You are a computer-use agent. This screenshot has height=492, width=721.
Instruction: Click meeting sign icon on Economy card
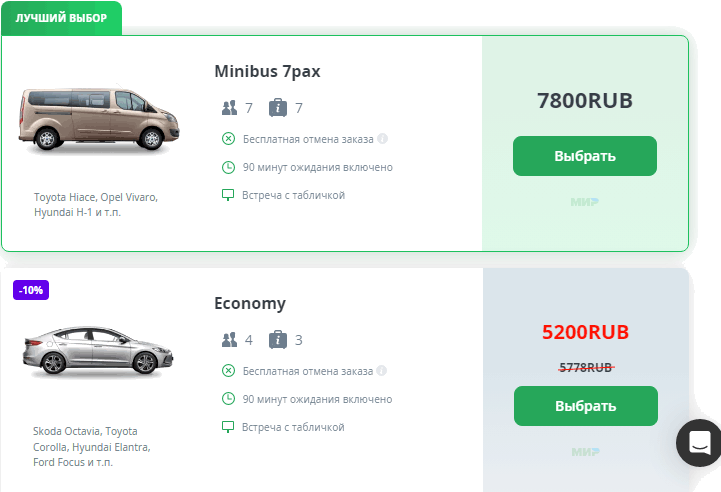pyautogui.click(x=228, y=427)
